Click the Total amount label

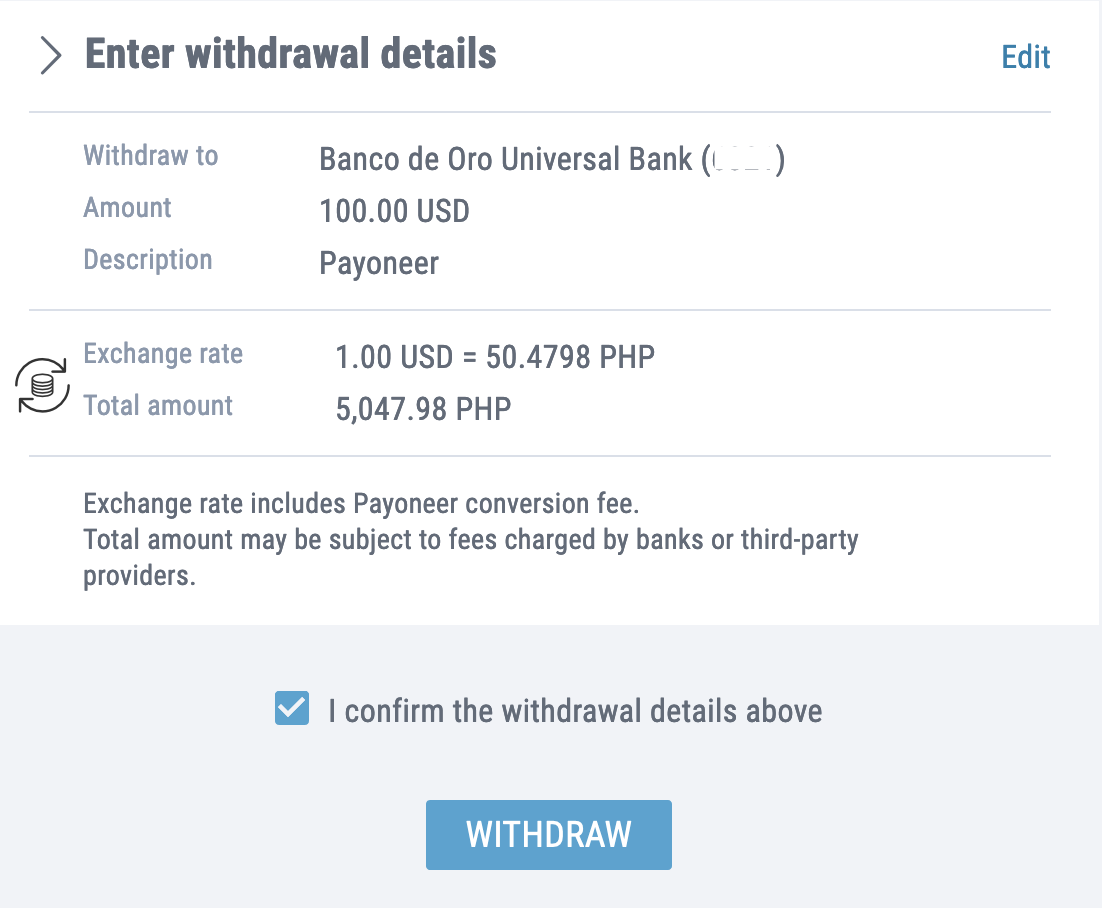(x=158, y=406)
